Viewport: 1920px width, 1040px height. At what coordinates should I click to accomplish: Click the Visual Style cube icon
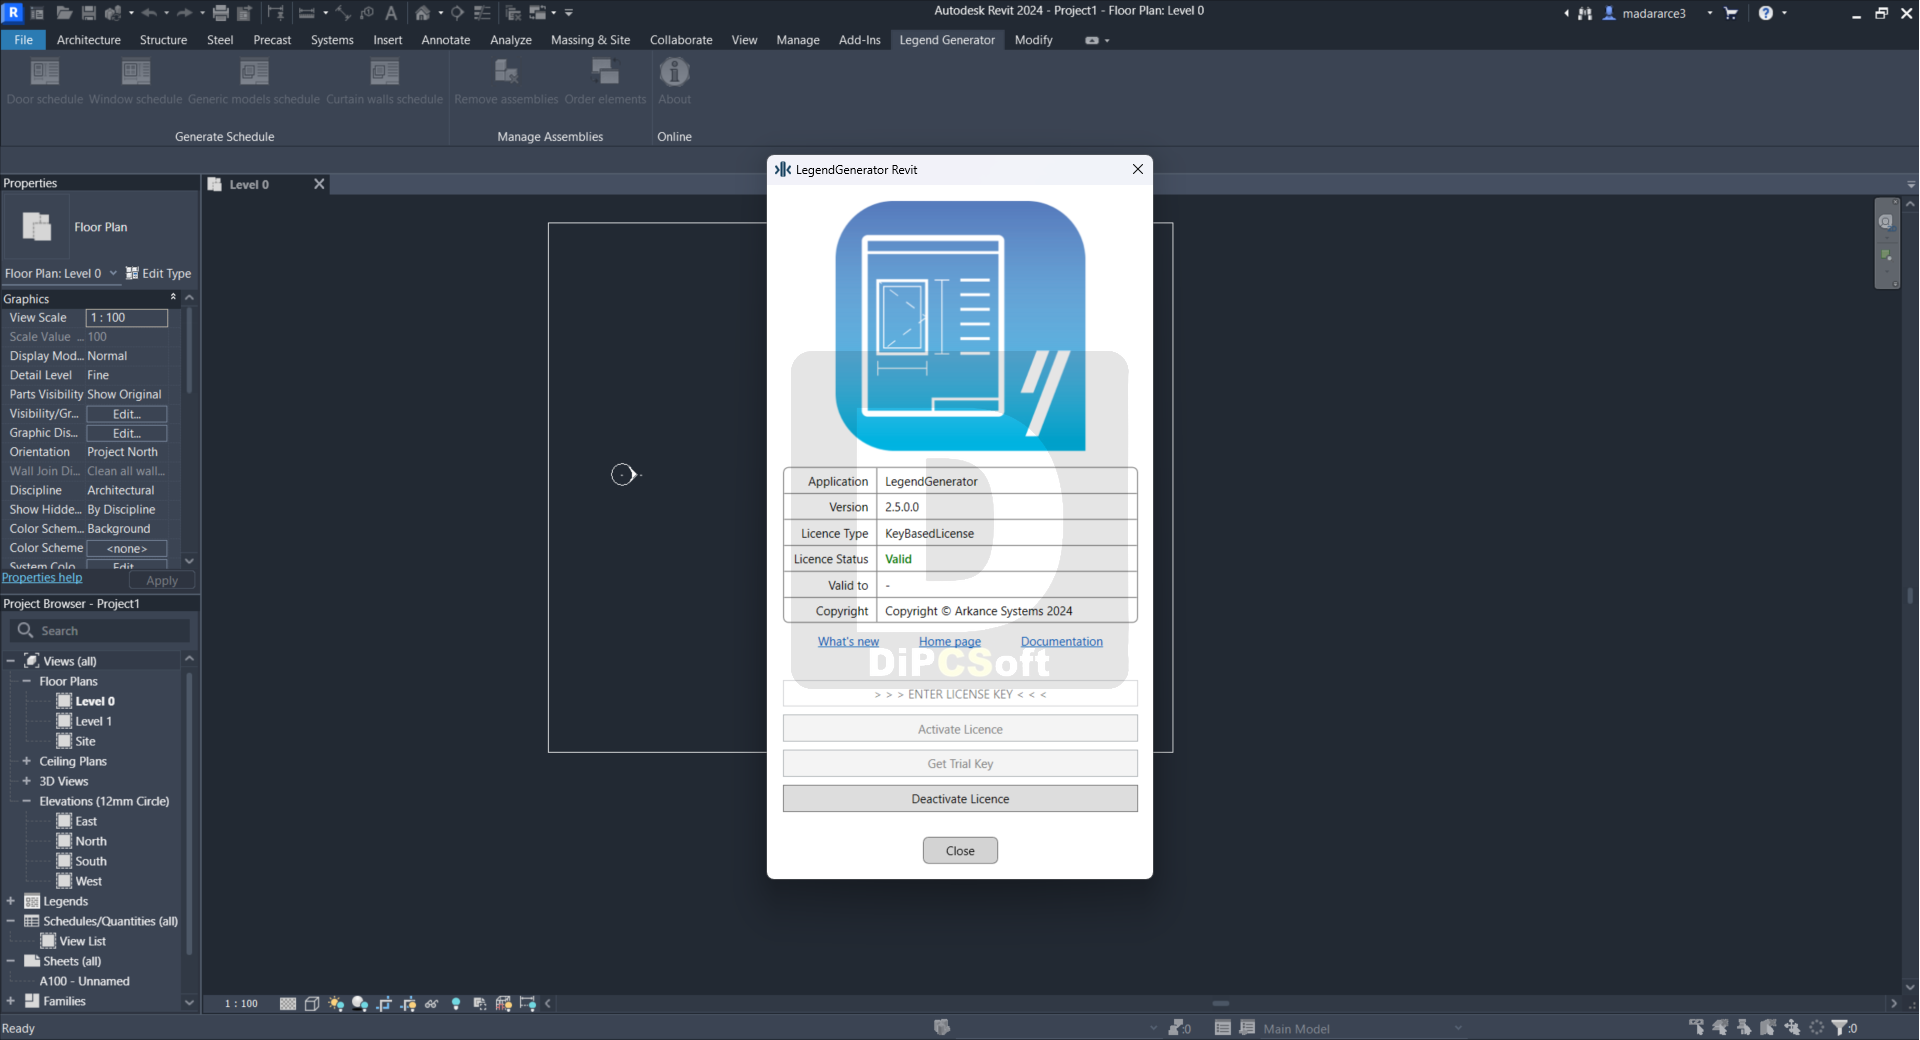pyautogui.click(x=312, y=1003)
